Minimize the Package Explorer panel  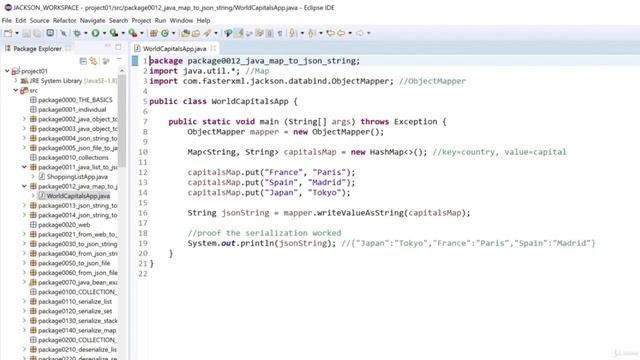(x=108, y=46)
